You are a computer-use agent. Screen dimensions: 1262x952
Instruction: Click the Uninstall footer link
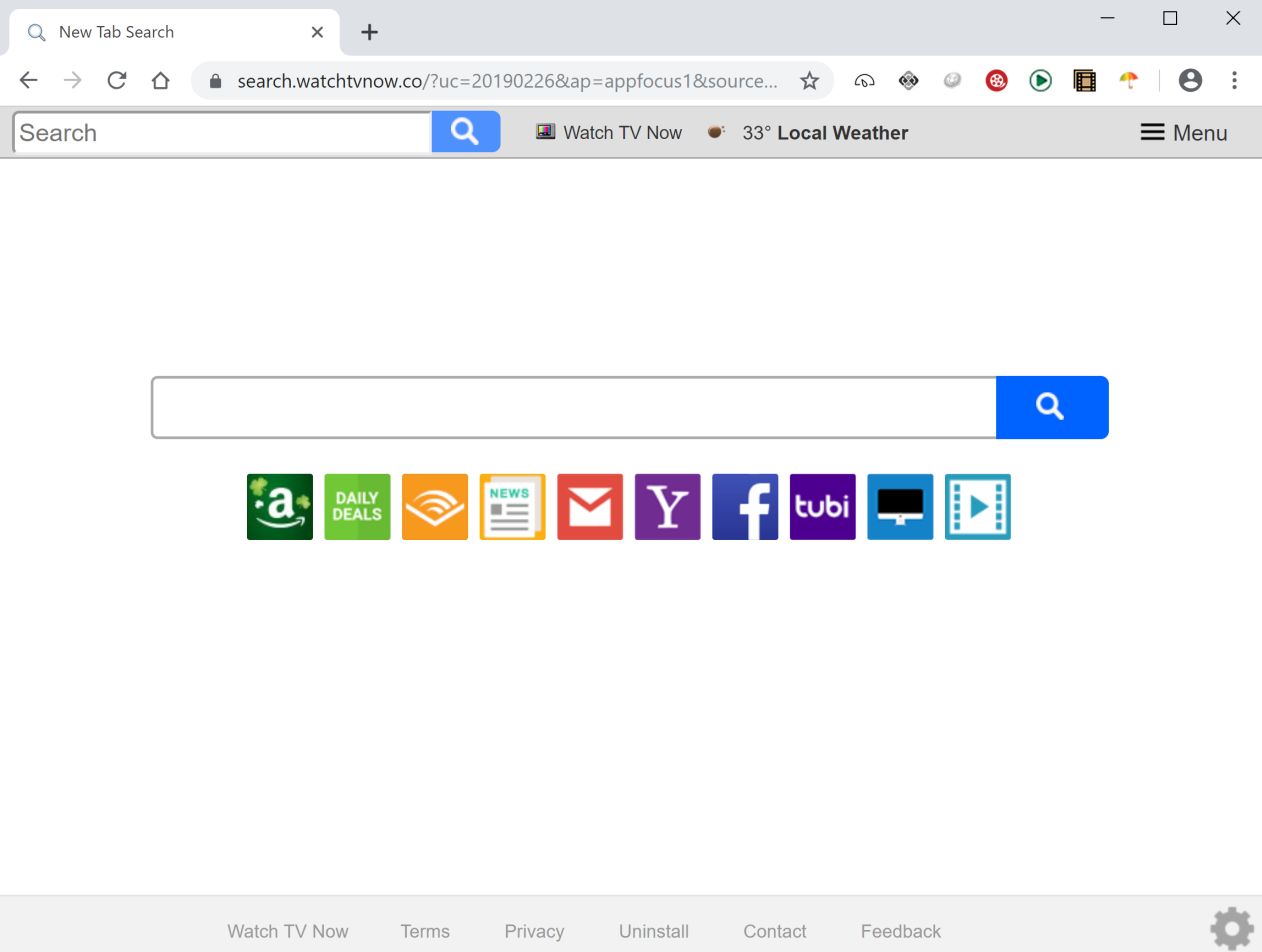pos(653,931)
